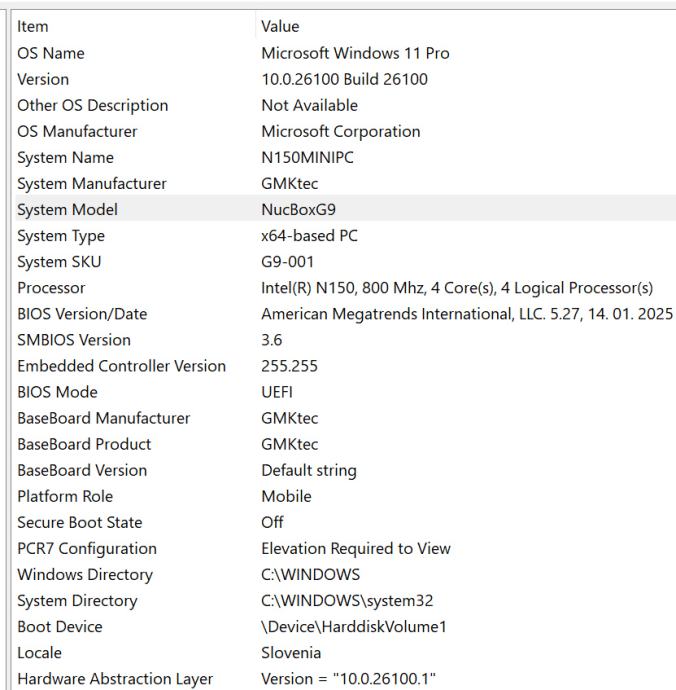Click the UEFI value
Image resolution: width=676 pixels, height=690 pixels.
[x=277, y=392]
